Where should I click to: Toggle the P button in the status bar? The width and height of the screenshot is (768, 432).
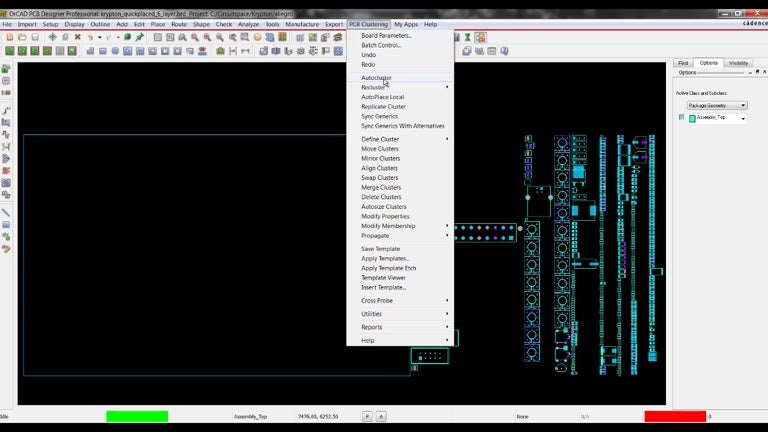[x=367, y=416]
